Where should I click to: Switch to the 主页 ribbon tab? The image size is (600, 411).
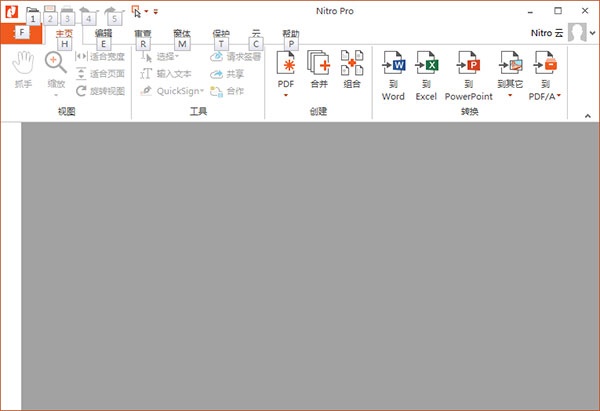(64, 34)
